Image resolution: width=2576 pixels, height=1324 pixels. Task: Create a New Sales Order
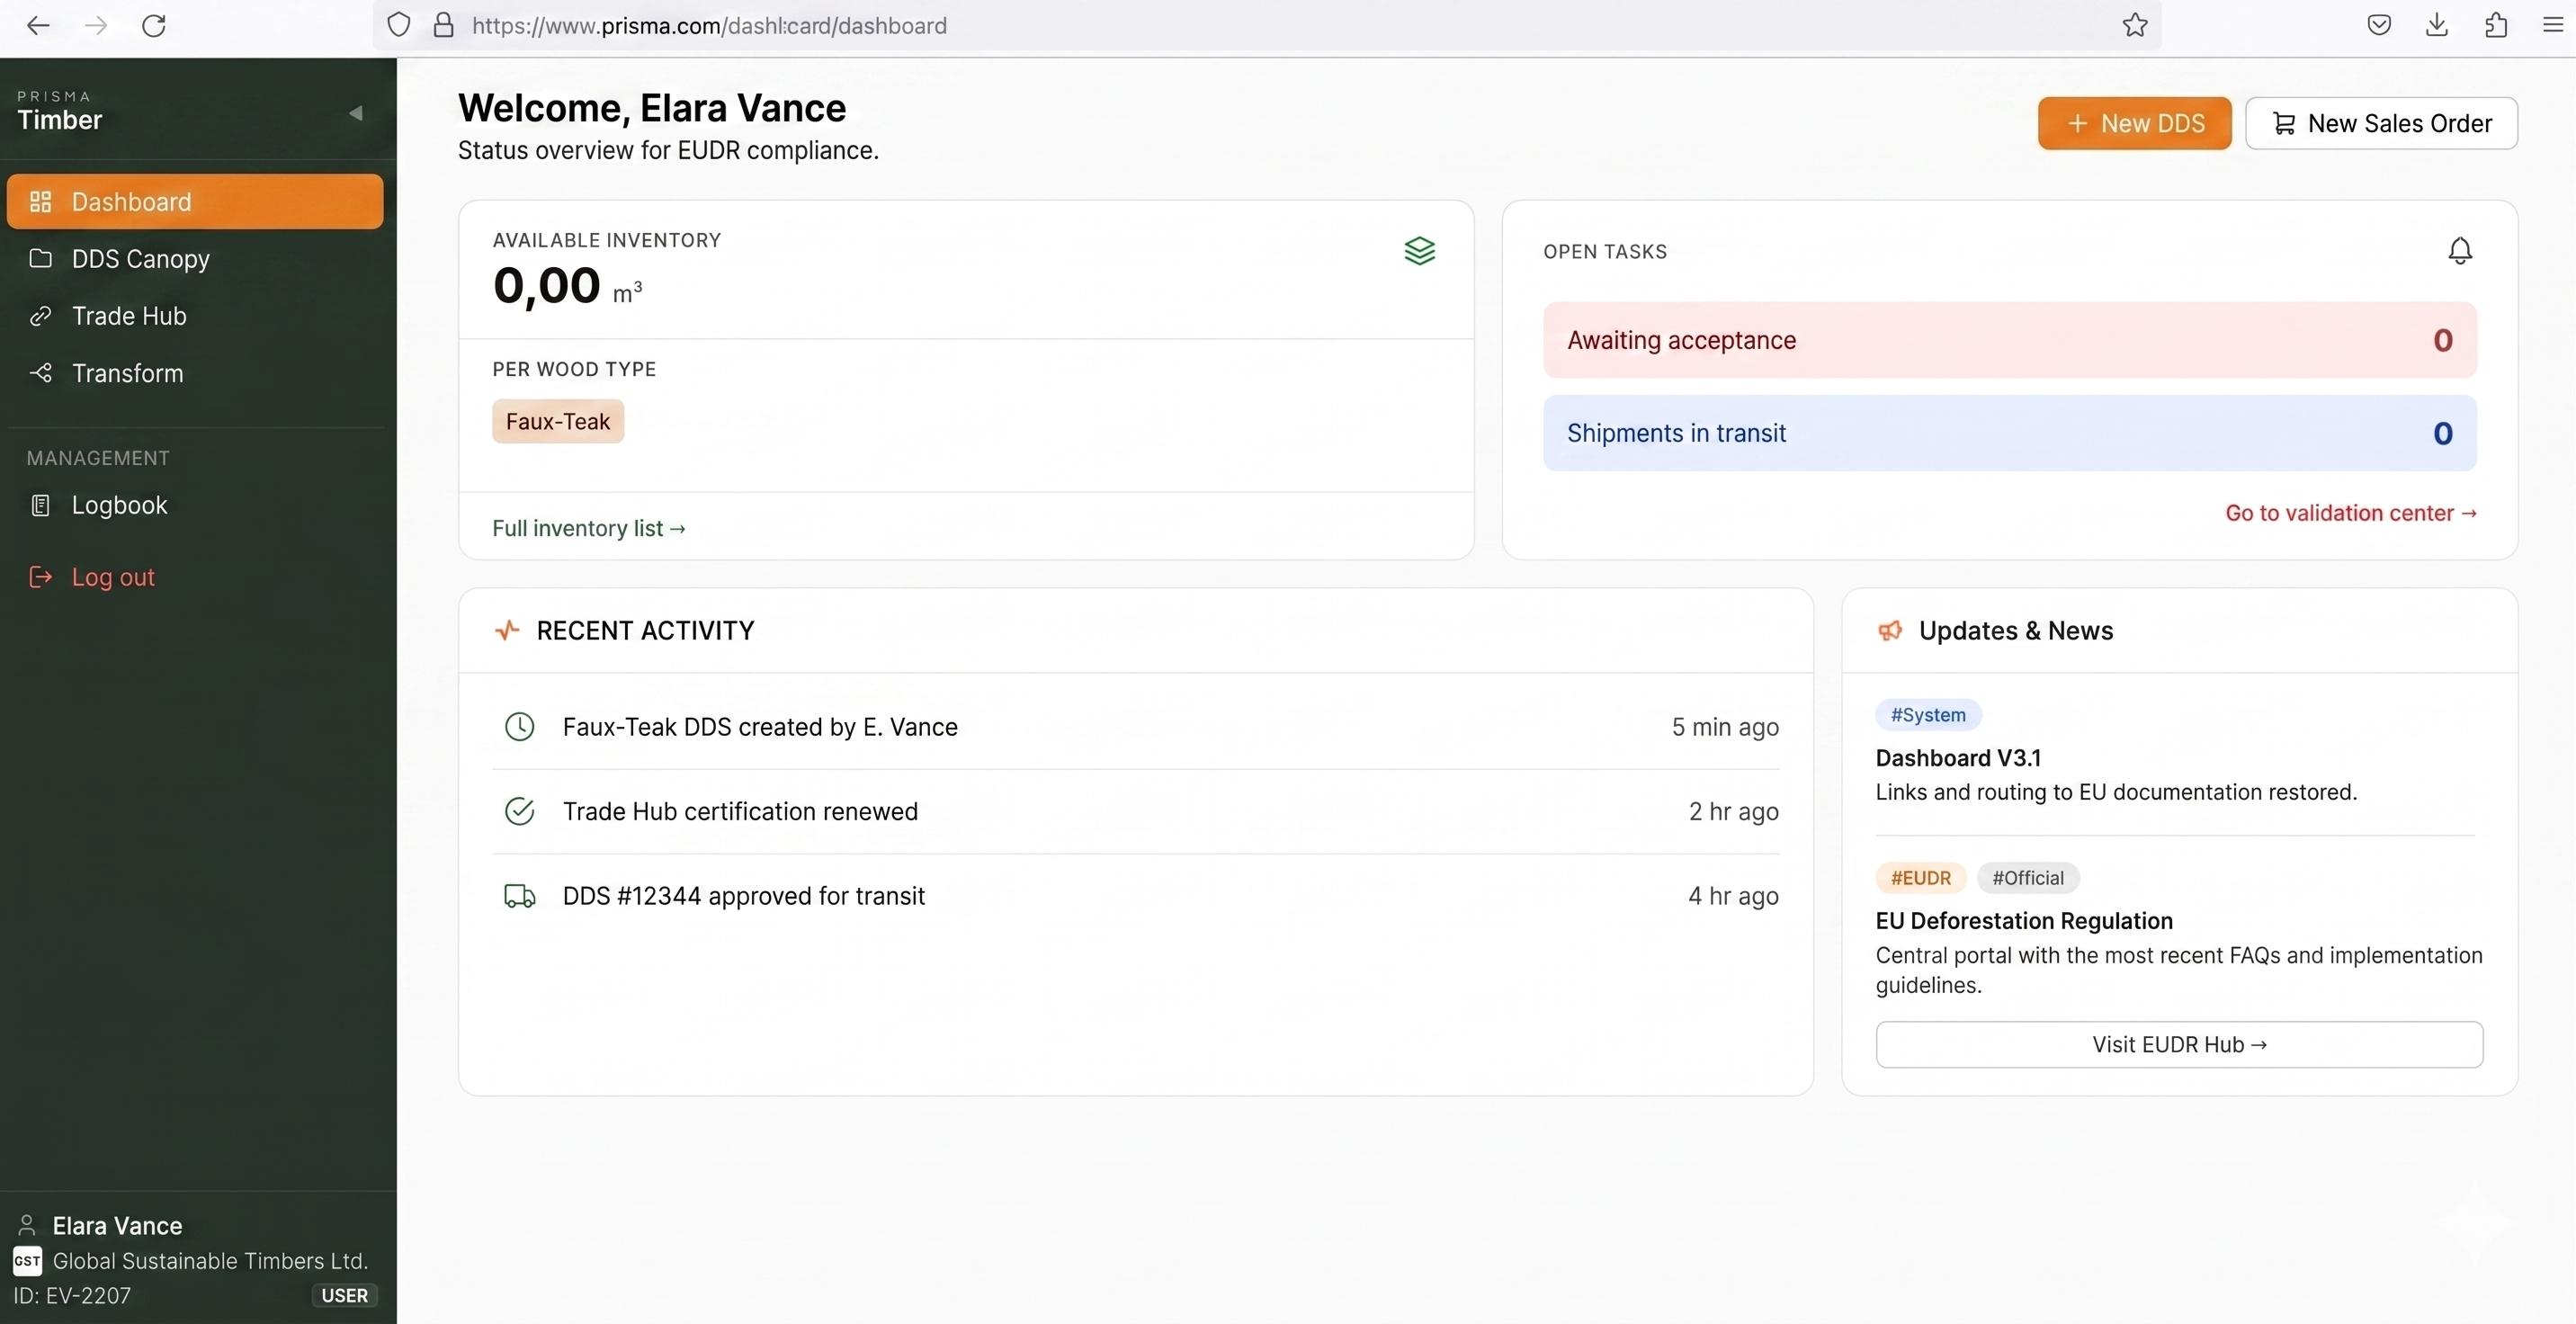point(2381,123)
